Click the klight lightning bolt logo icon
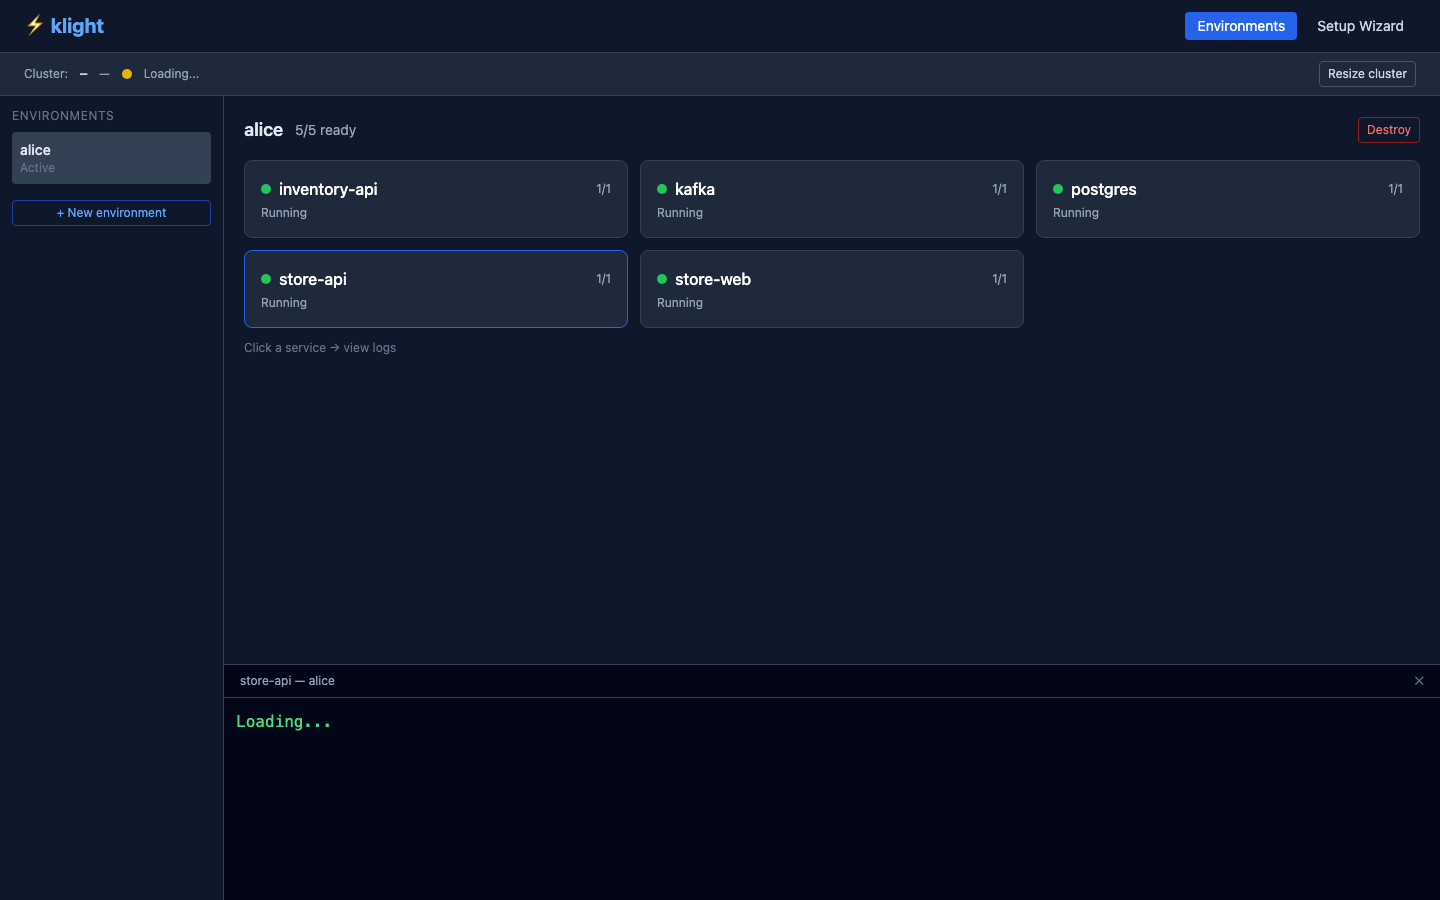 pyautogui.click(x=34, y=25)
